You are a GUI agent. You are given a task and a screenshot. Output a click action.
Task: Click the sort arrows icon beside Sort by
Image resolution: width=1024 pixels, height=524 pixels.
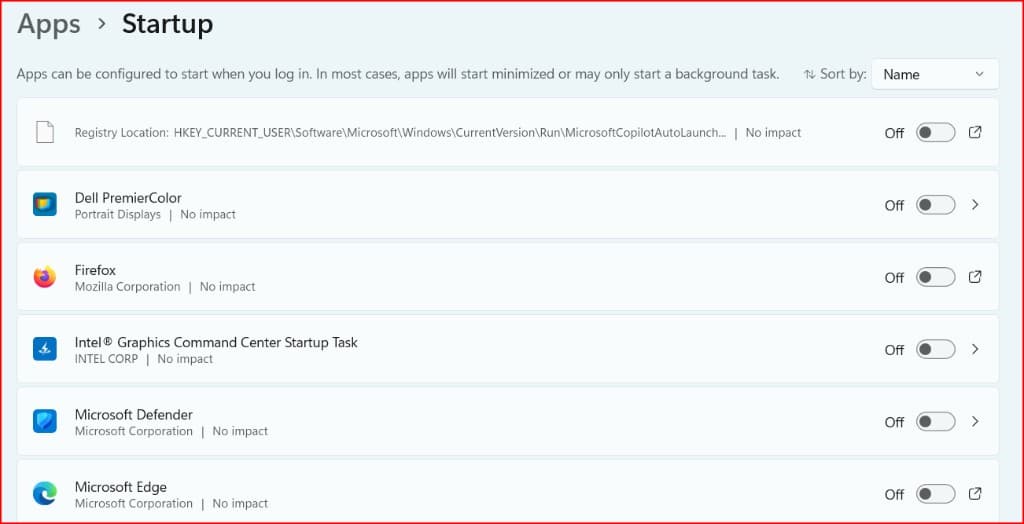pyautogui.click(x=809, y=74)
